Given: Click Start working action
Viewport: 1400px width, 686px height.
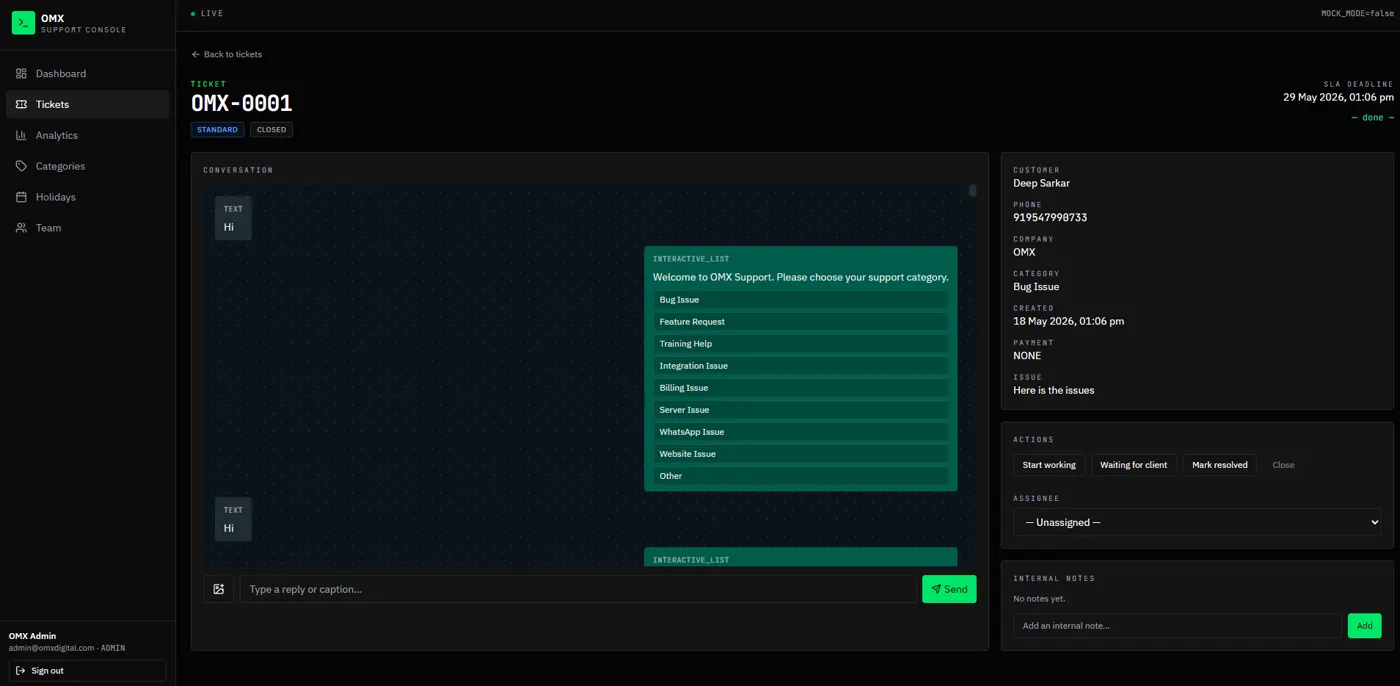Looking at the screenshot, I should (x=1049, y=465).
